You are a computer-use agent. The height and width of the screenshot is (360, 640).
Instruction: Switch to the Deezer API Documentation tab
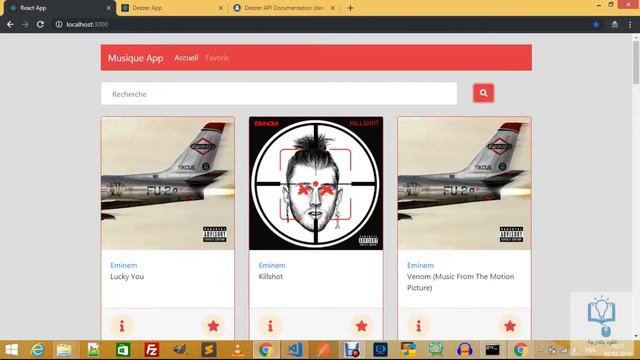(284, 8)
